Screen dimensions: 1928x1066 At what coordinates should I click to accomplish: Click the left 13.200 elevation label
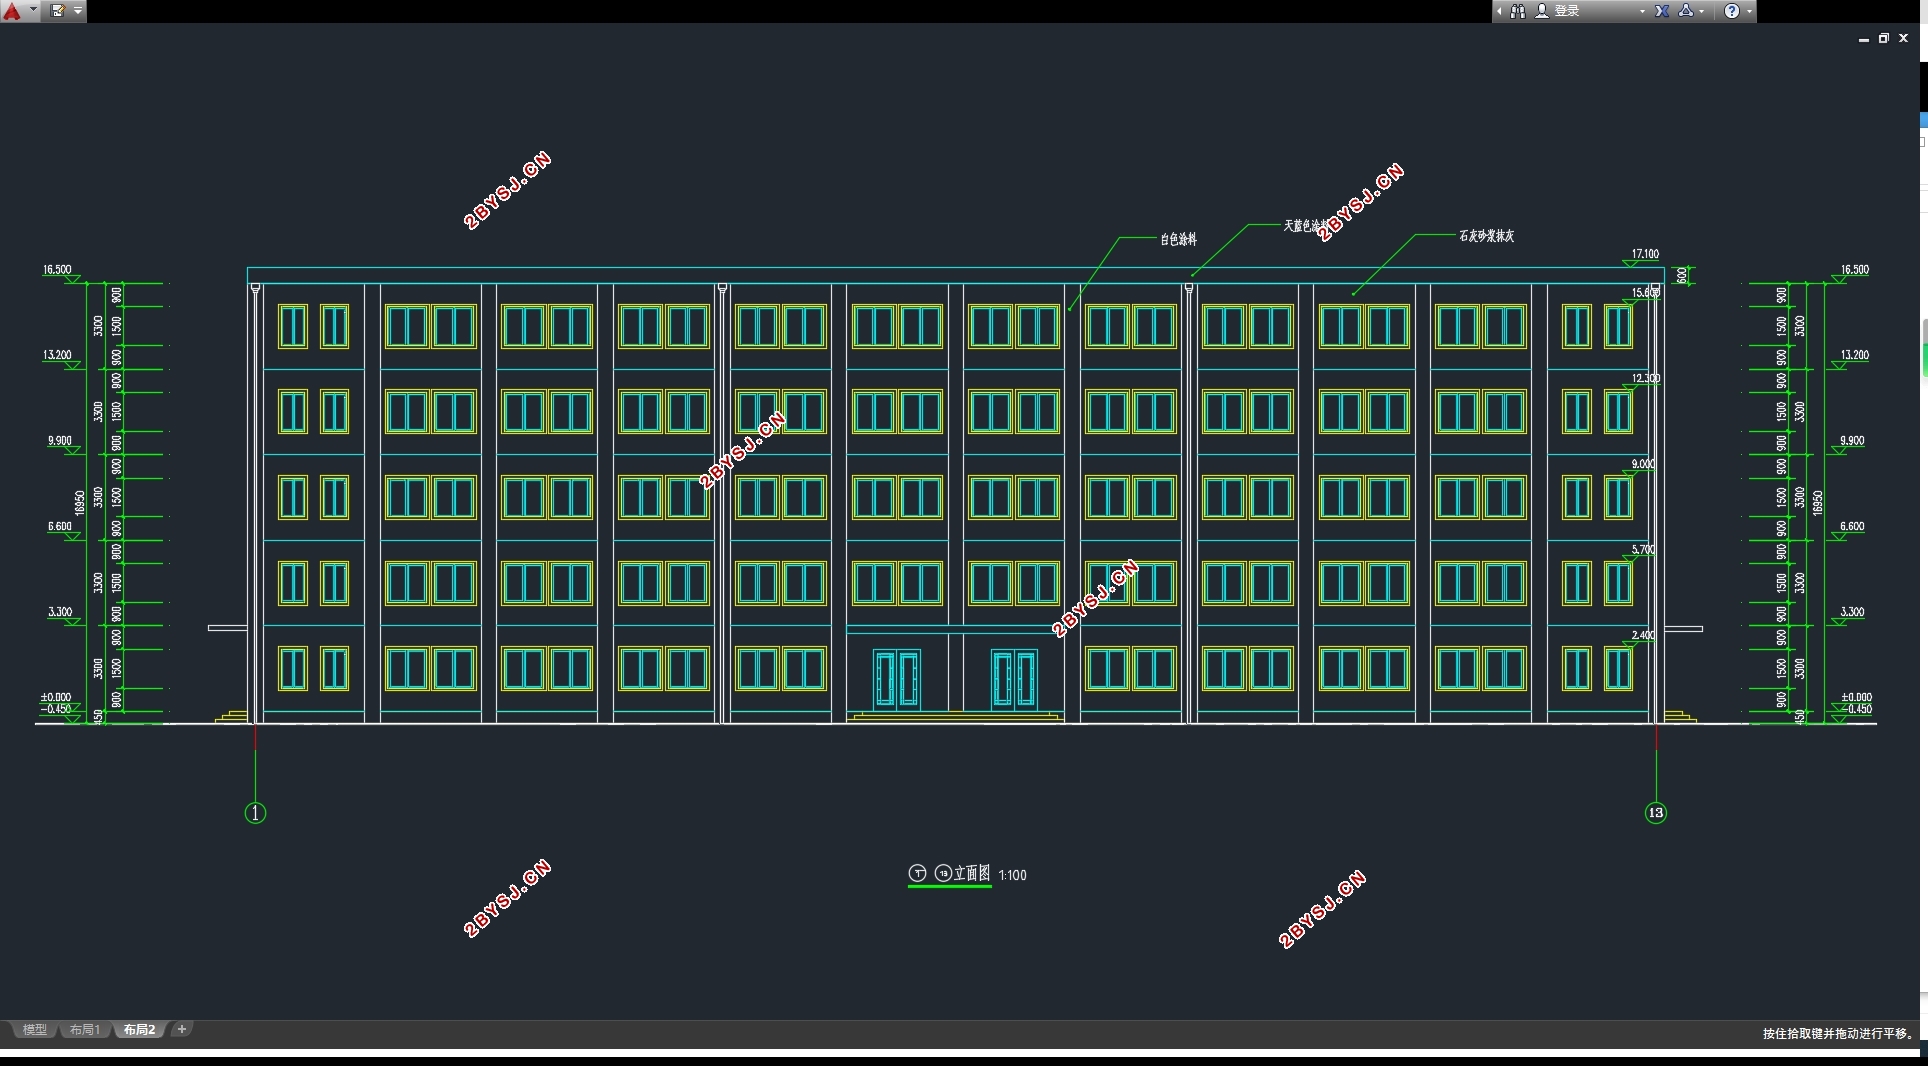tap(57, 355)
